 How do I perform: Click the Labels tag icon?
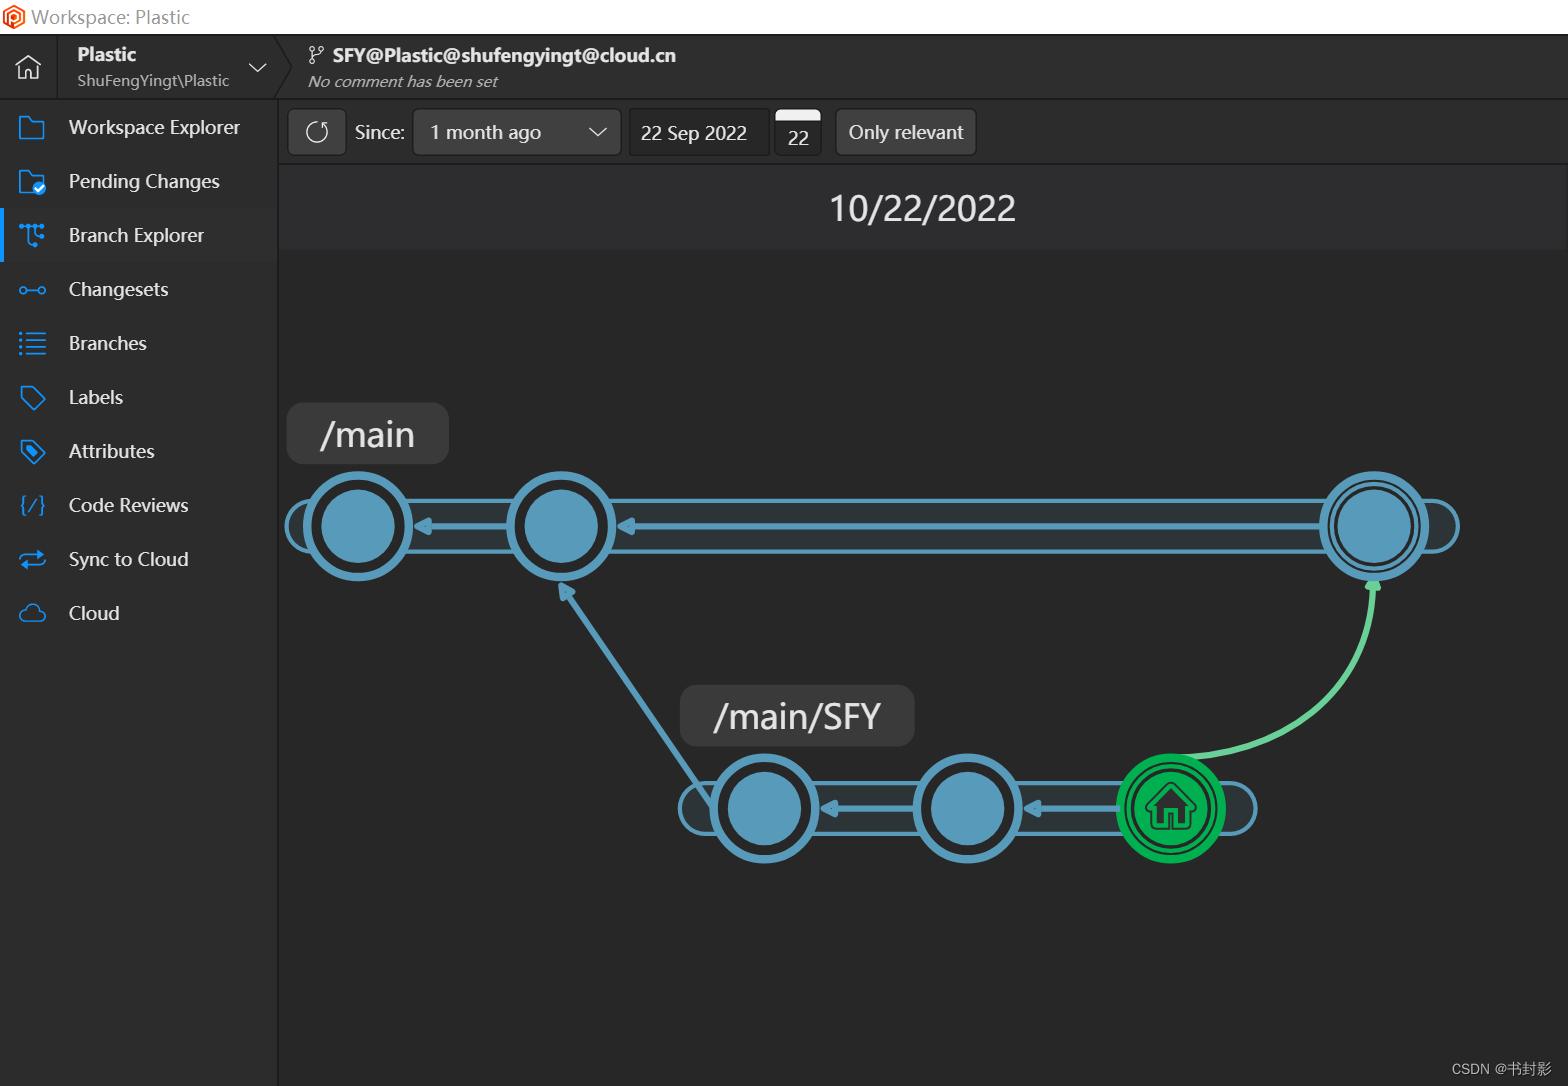click(x=32, y=398)
